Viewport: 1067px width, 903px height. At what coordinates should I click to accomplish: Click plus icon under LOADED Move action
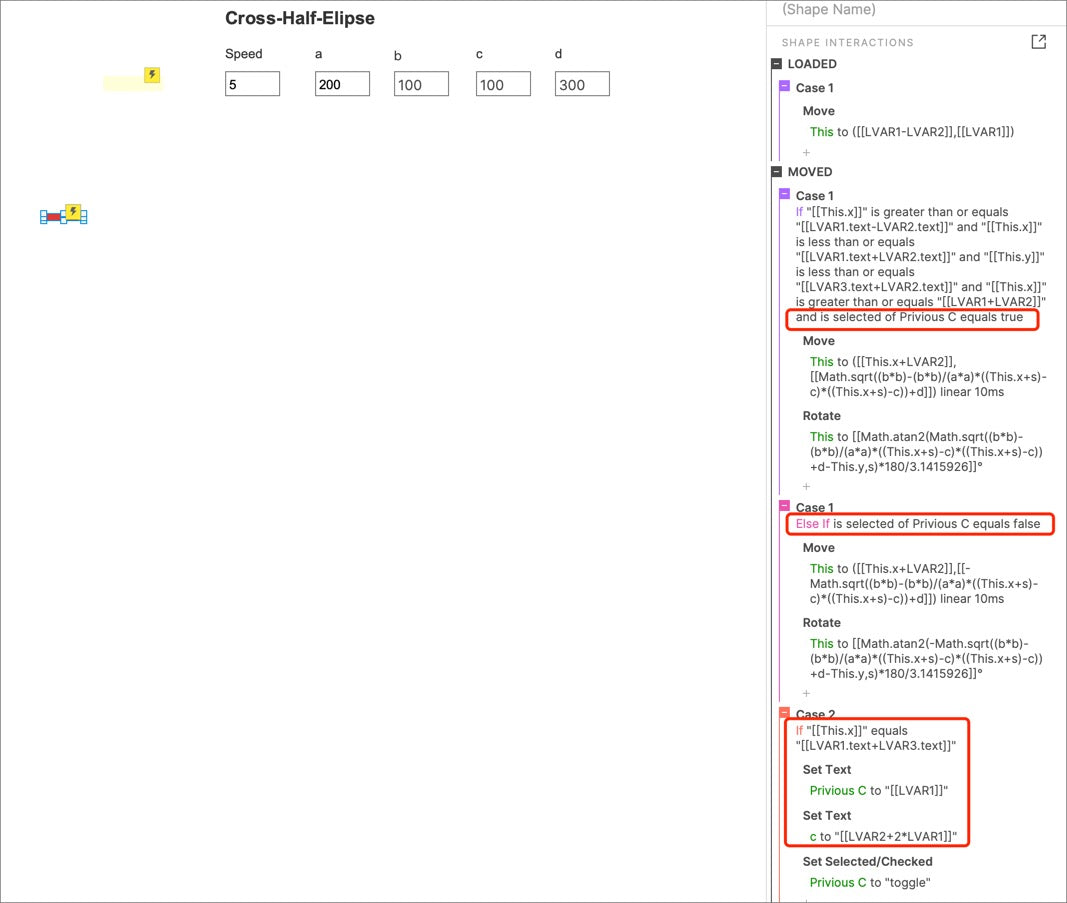[807, 153]
